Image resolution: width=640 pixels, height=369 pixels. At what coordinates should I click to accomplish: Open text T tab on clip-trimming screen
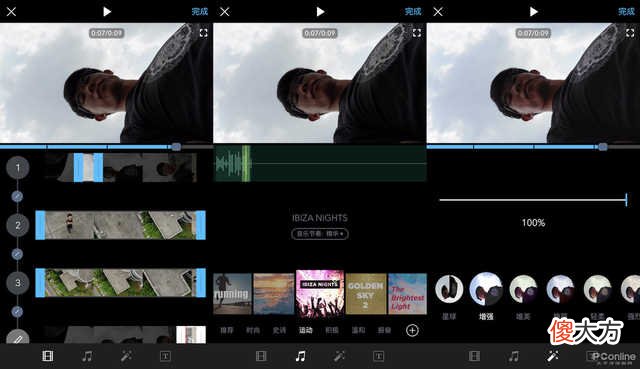(165, 356)
